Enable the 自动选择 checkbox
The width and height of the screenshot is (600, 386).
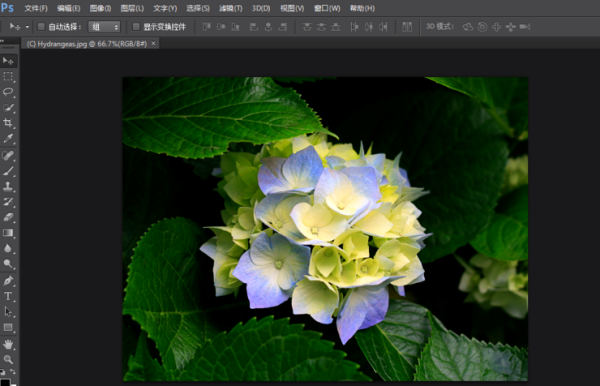pyautogui.click(x=41, y=27)
